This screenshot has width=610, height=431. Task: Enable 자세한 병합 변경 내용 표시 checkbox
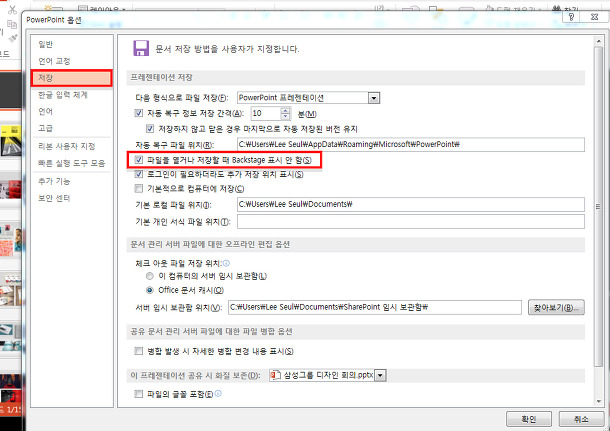(139, 351)
